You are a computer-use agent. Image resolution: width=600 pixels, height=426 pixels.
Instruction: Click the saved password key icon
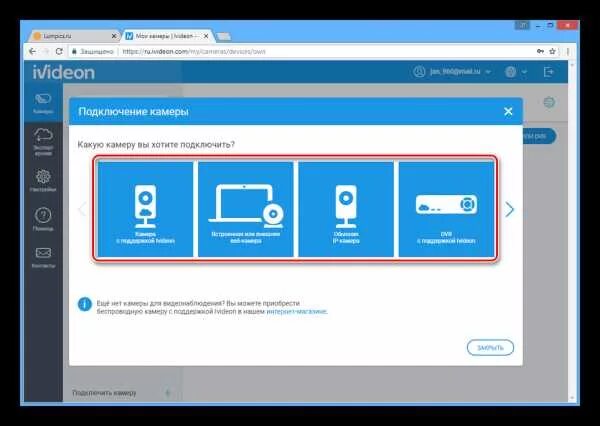pos(540,51)
